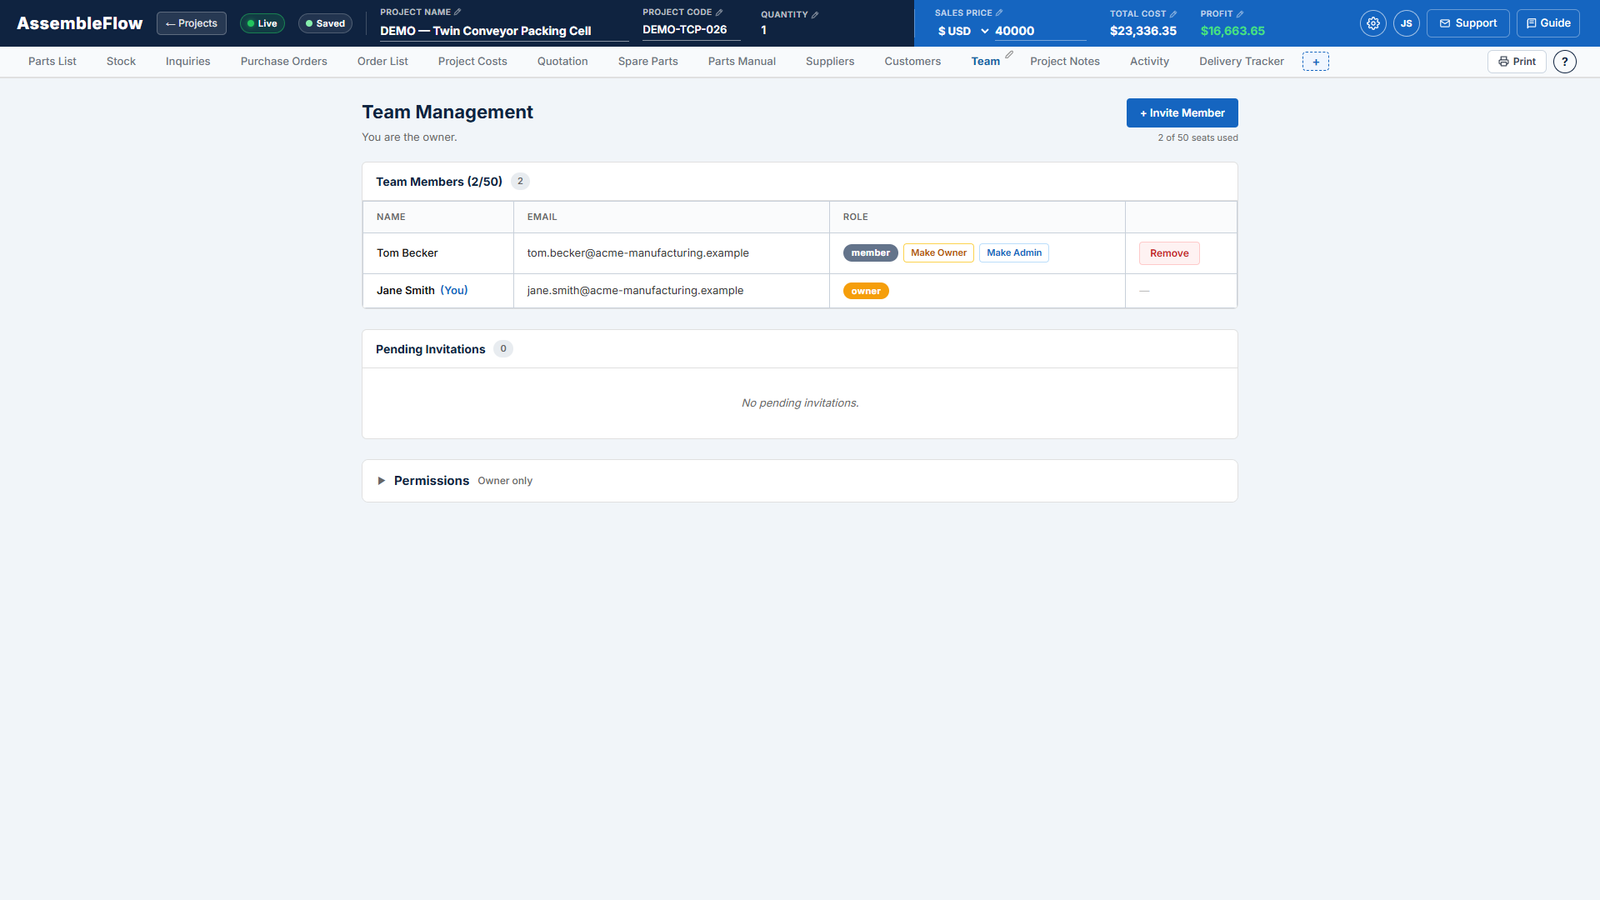Toggle the Live status pill
The width and height of the screenshot is (1600, 900).
263,23
